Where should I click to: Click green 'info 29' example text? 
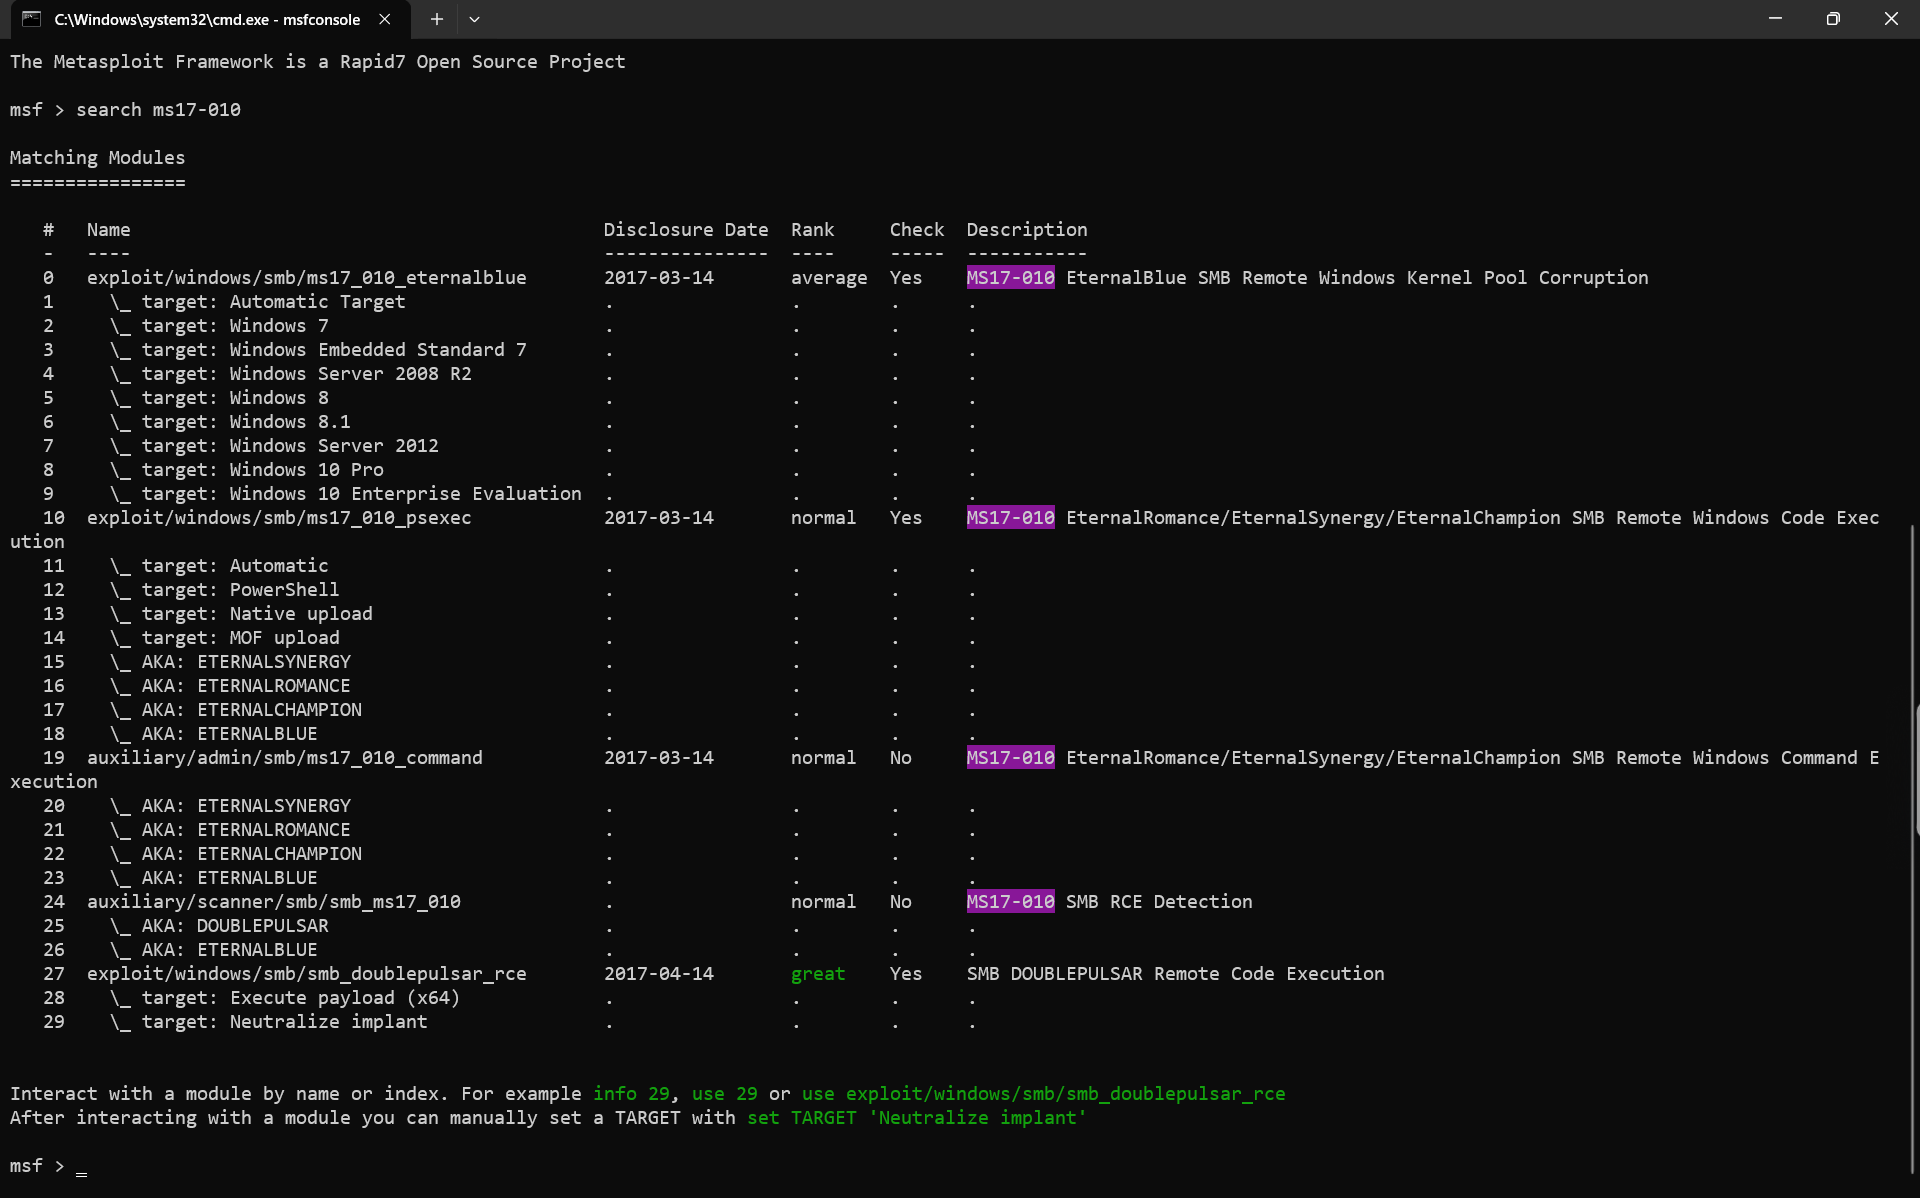(x=631, y=1094)
